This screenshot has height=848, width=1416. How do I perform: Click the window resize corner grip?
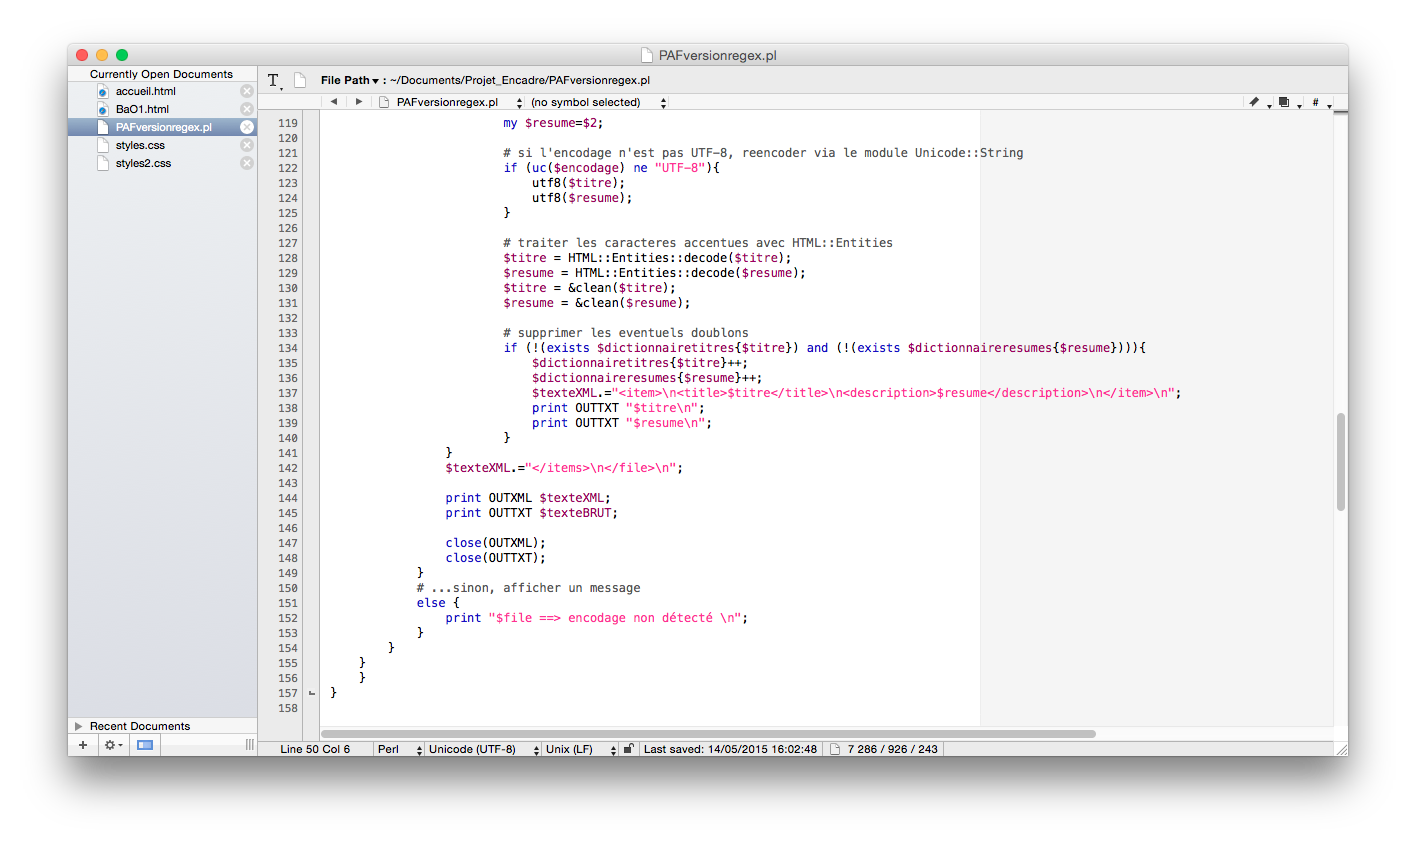pyautogui.click(x=1341, y=749)
